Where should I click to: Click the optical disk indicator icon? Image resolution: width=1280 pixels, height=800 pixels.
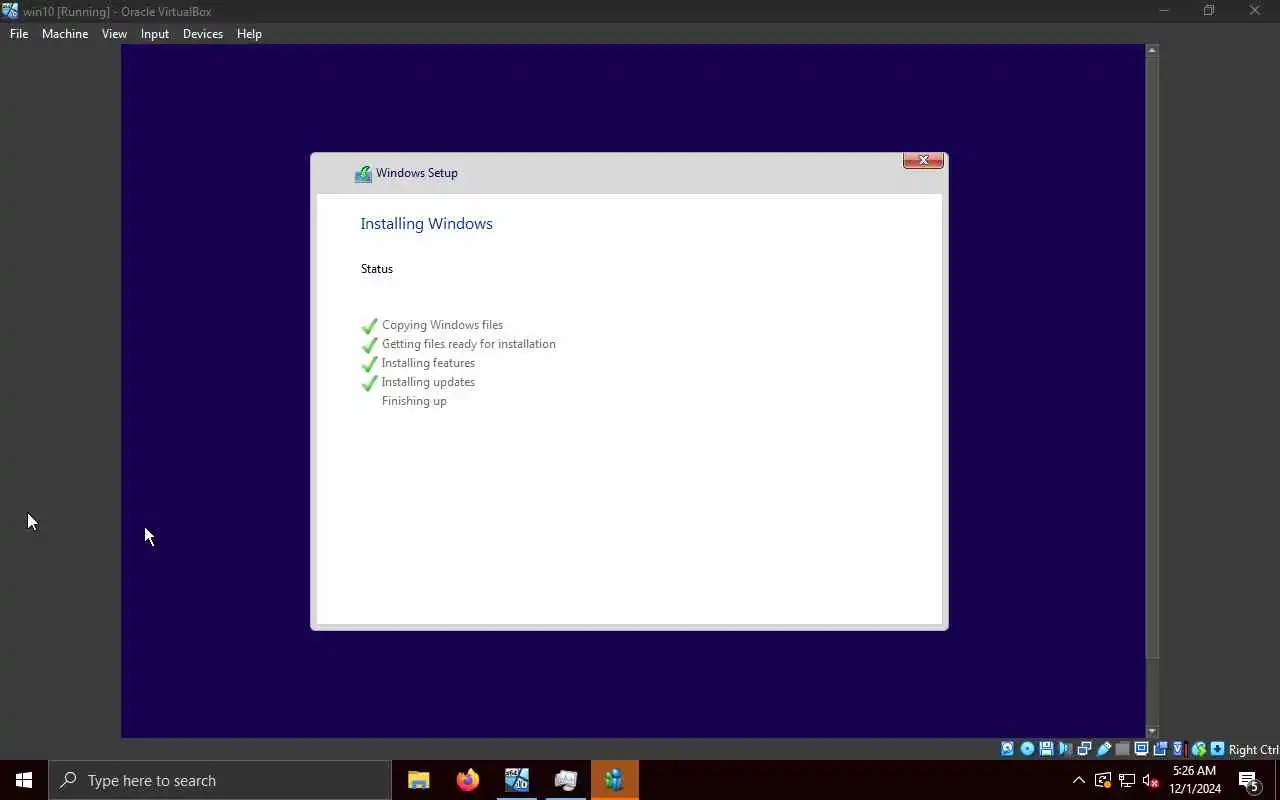point(1027,749)
